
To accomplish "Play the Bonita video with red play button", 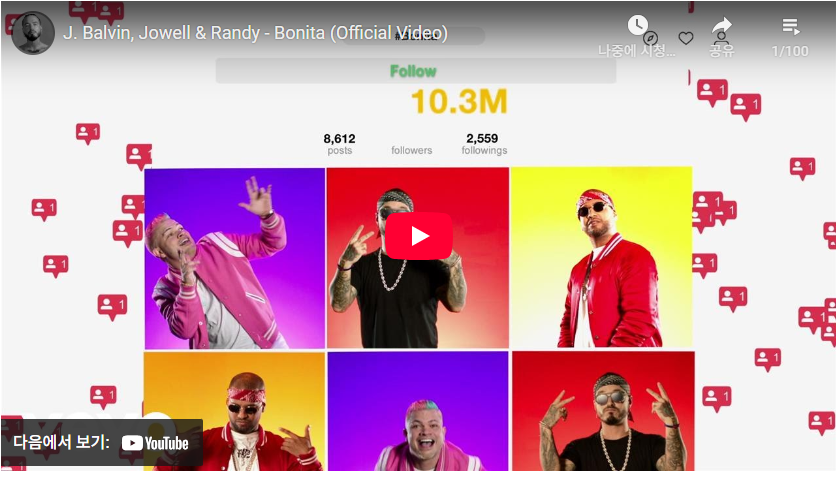I will [x=418, y=236].
